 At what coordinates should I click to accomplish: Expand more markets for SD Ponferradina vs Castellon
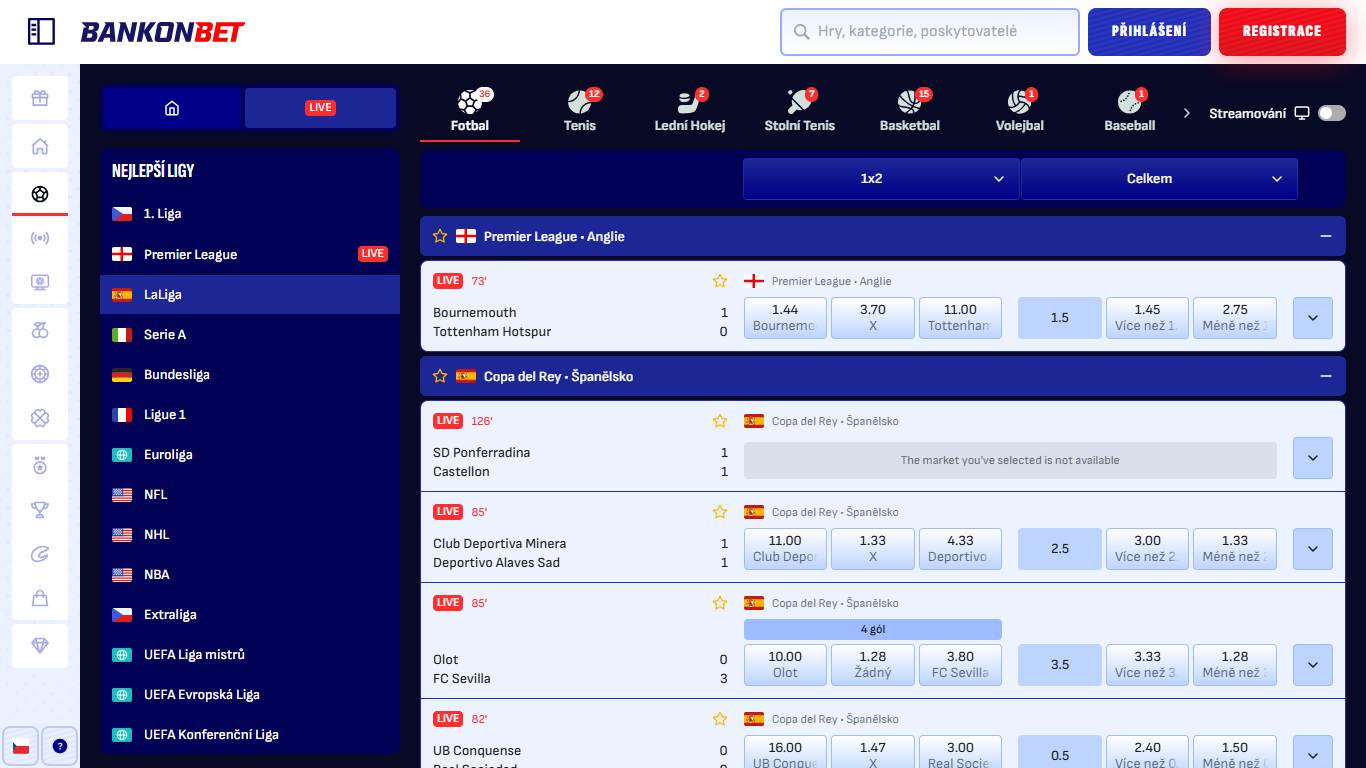(1313, 458)
